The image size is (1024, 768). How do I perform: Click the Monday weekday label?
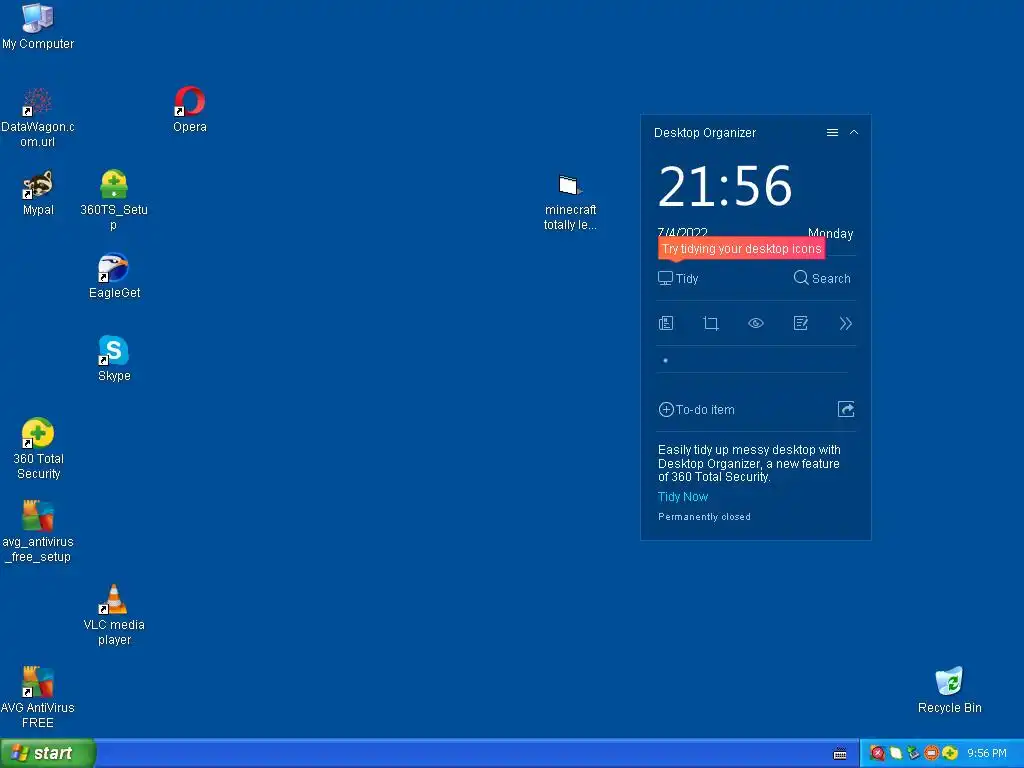(x=830, y=233)
